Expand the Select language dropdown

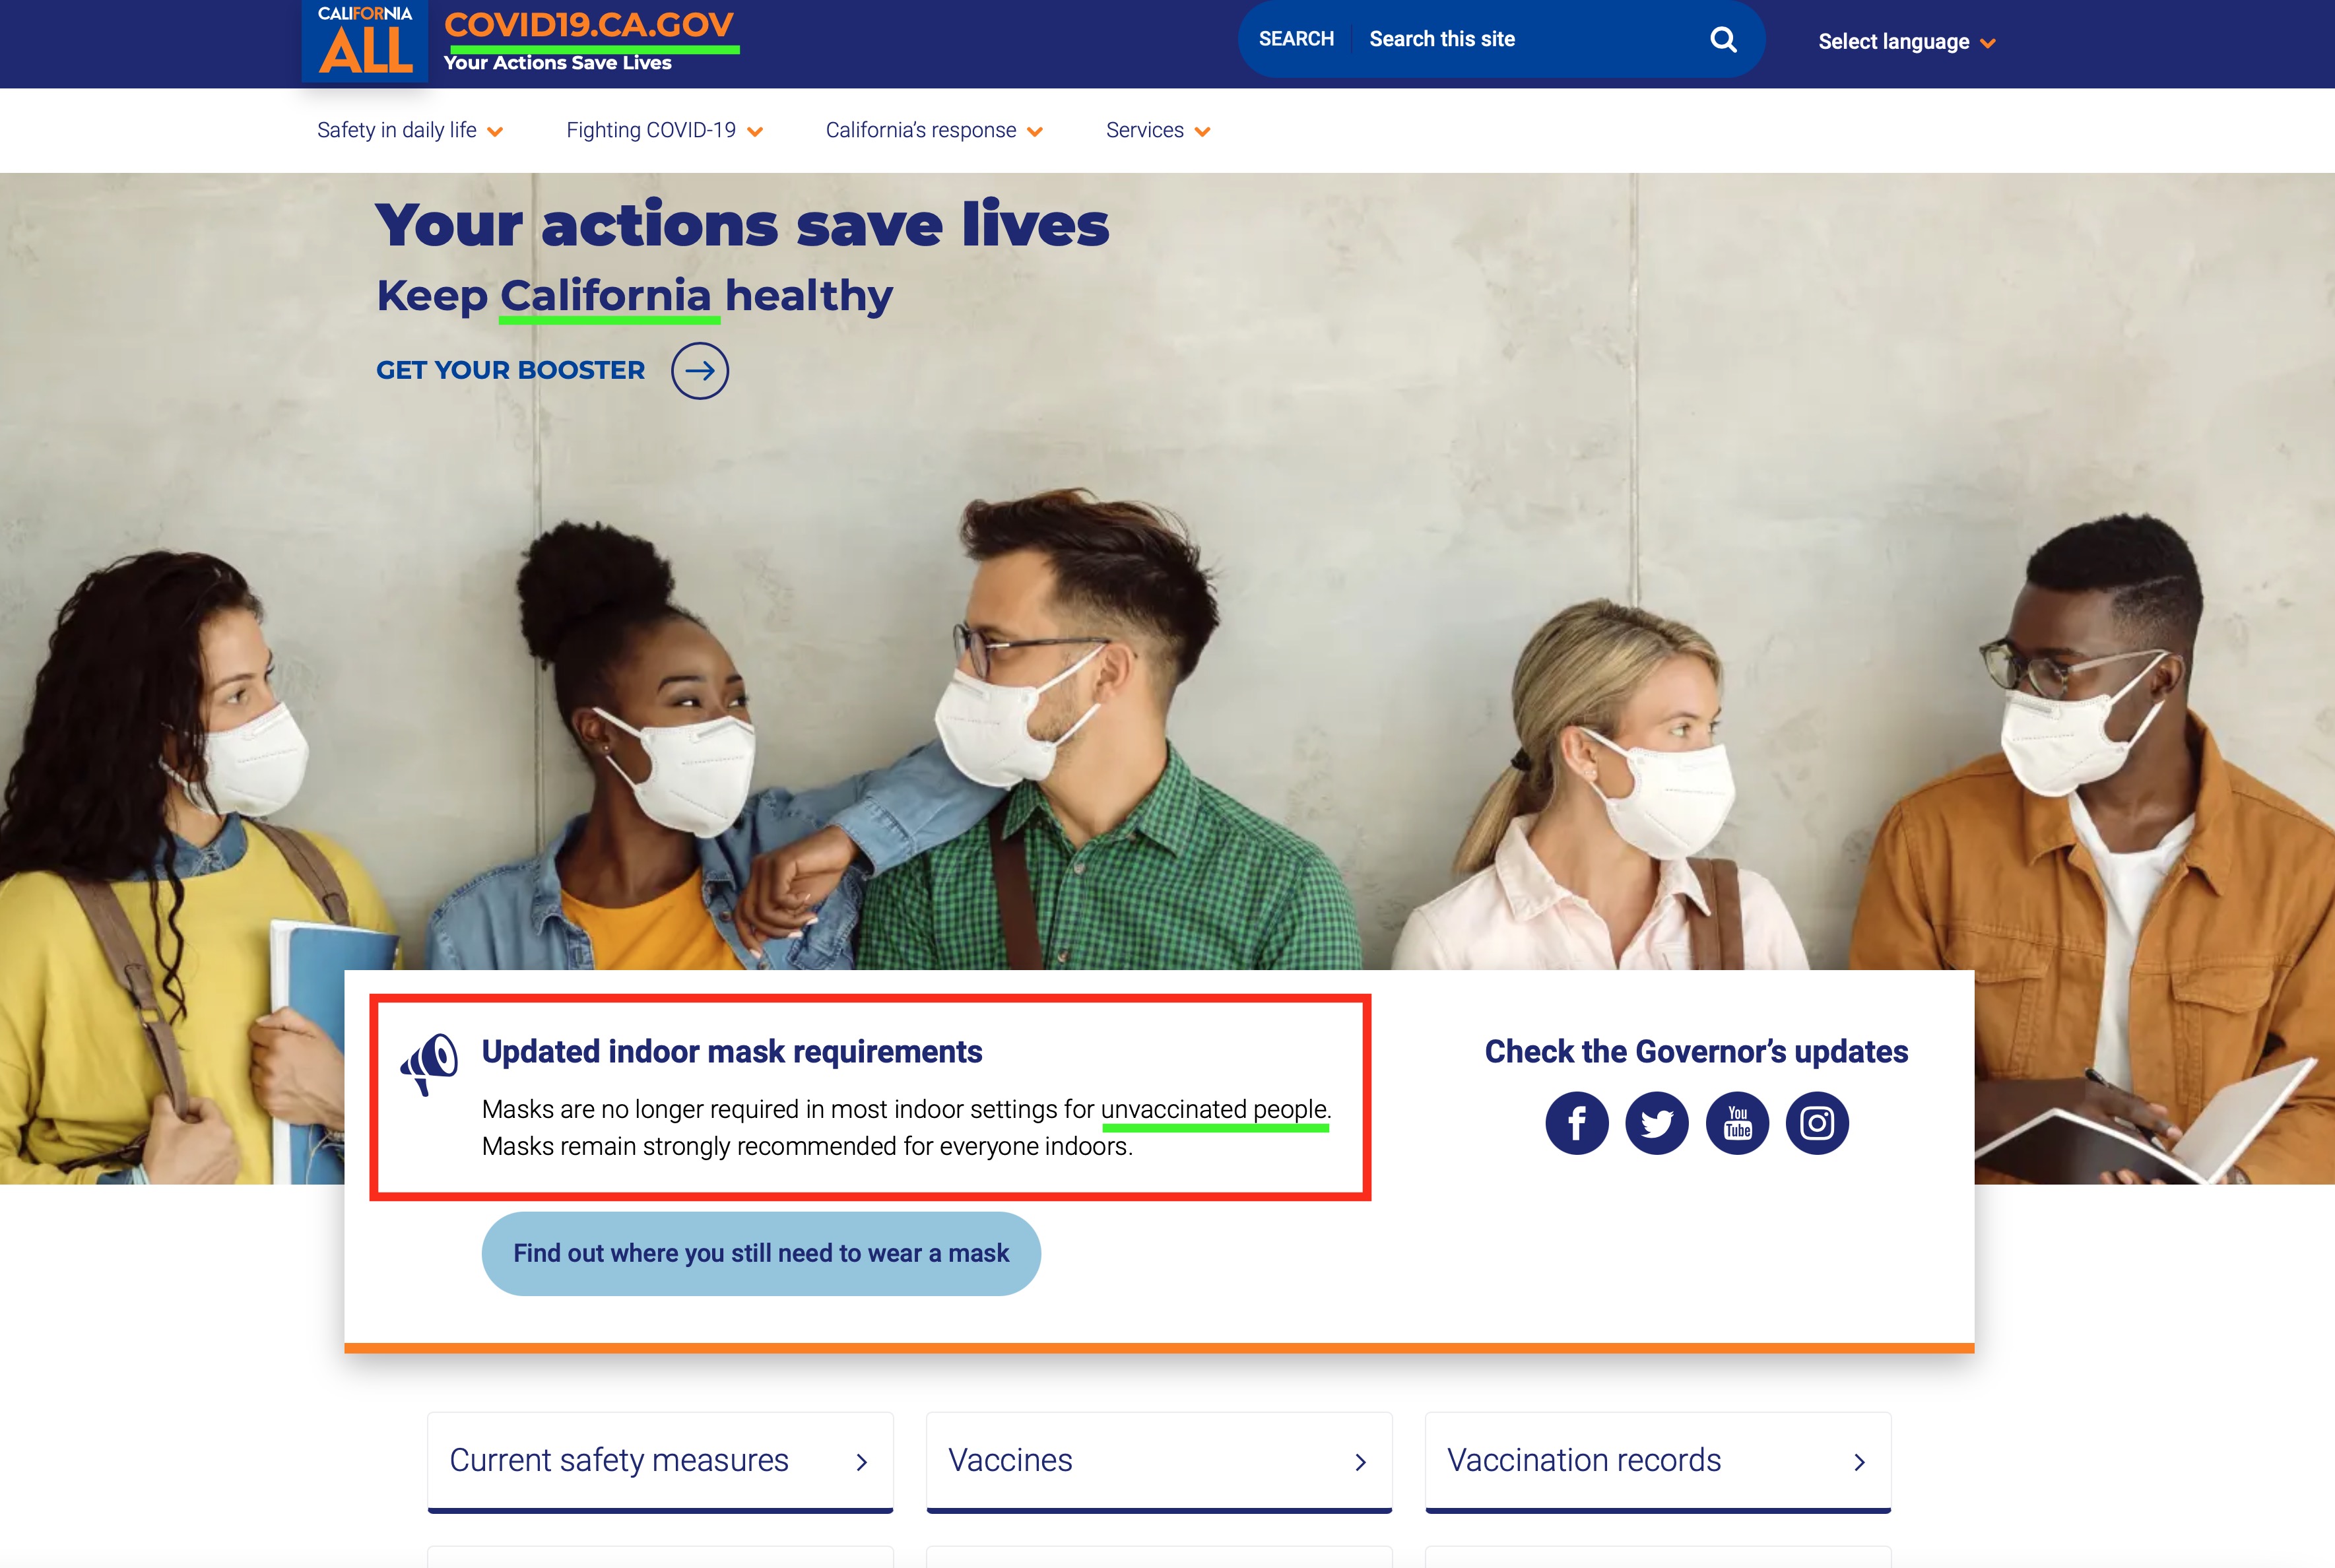pos(1906,42)
